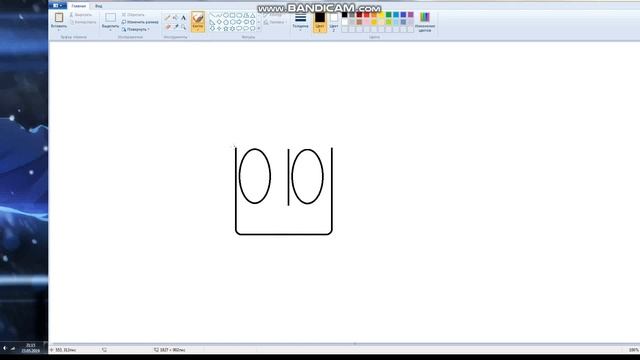This screenshot has height=360, width=640.
Task: Click the Вставить paste icon
Action: 59,18
